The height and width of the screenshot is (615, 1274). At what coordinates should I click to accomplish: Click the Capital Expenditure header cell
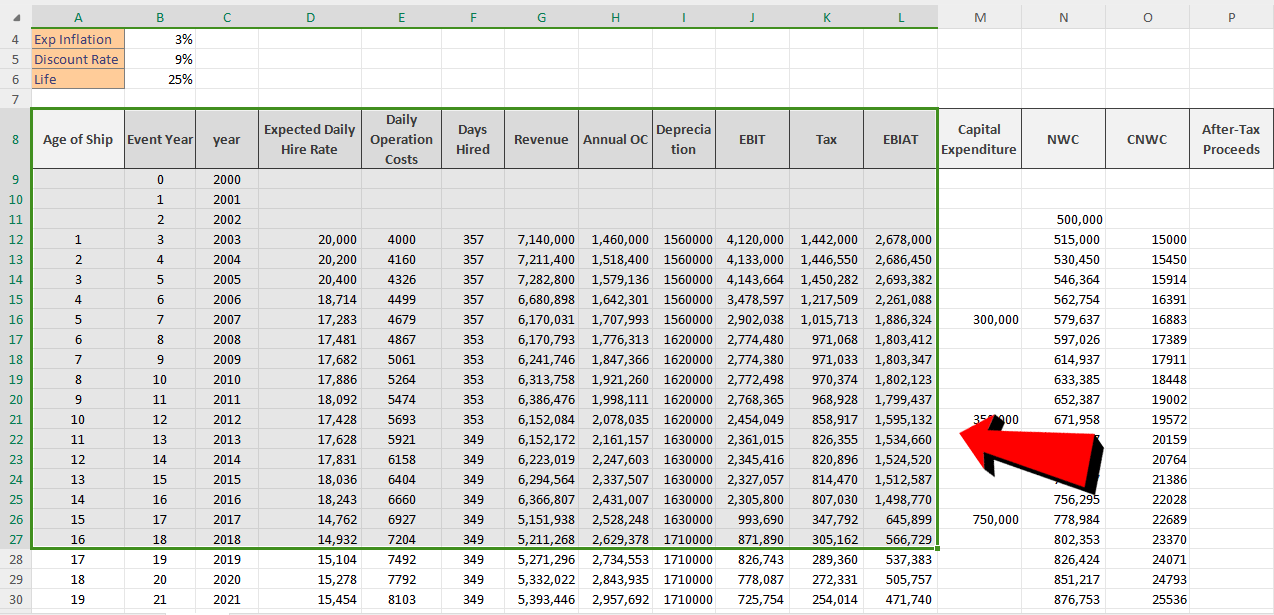point(979,138)
